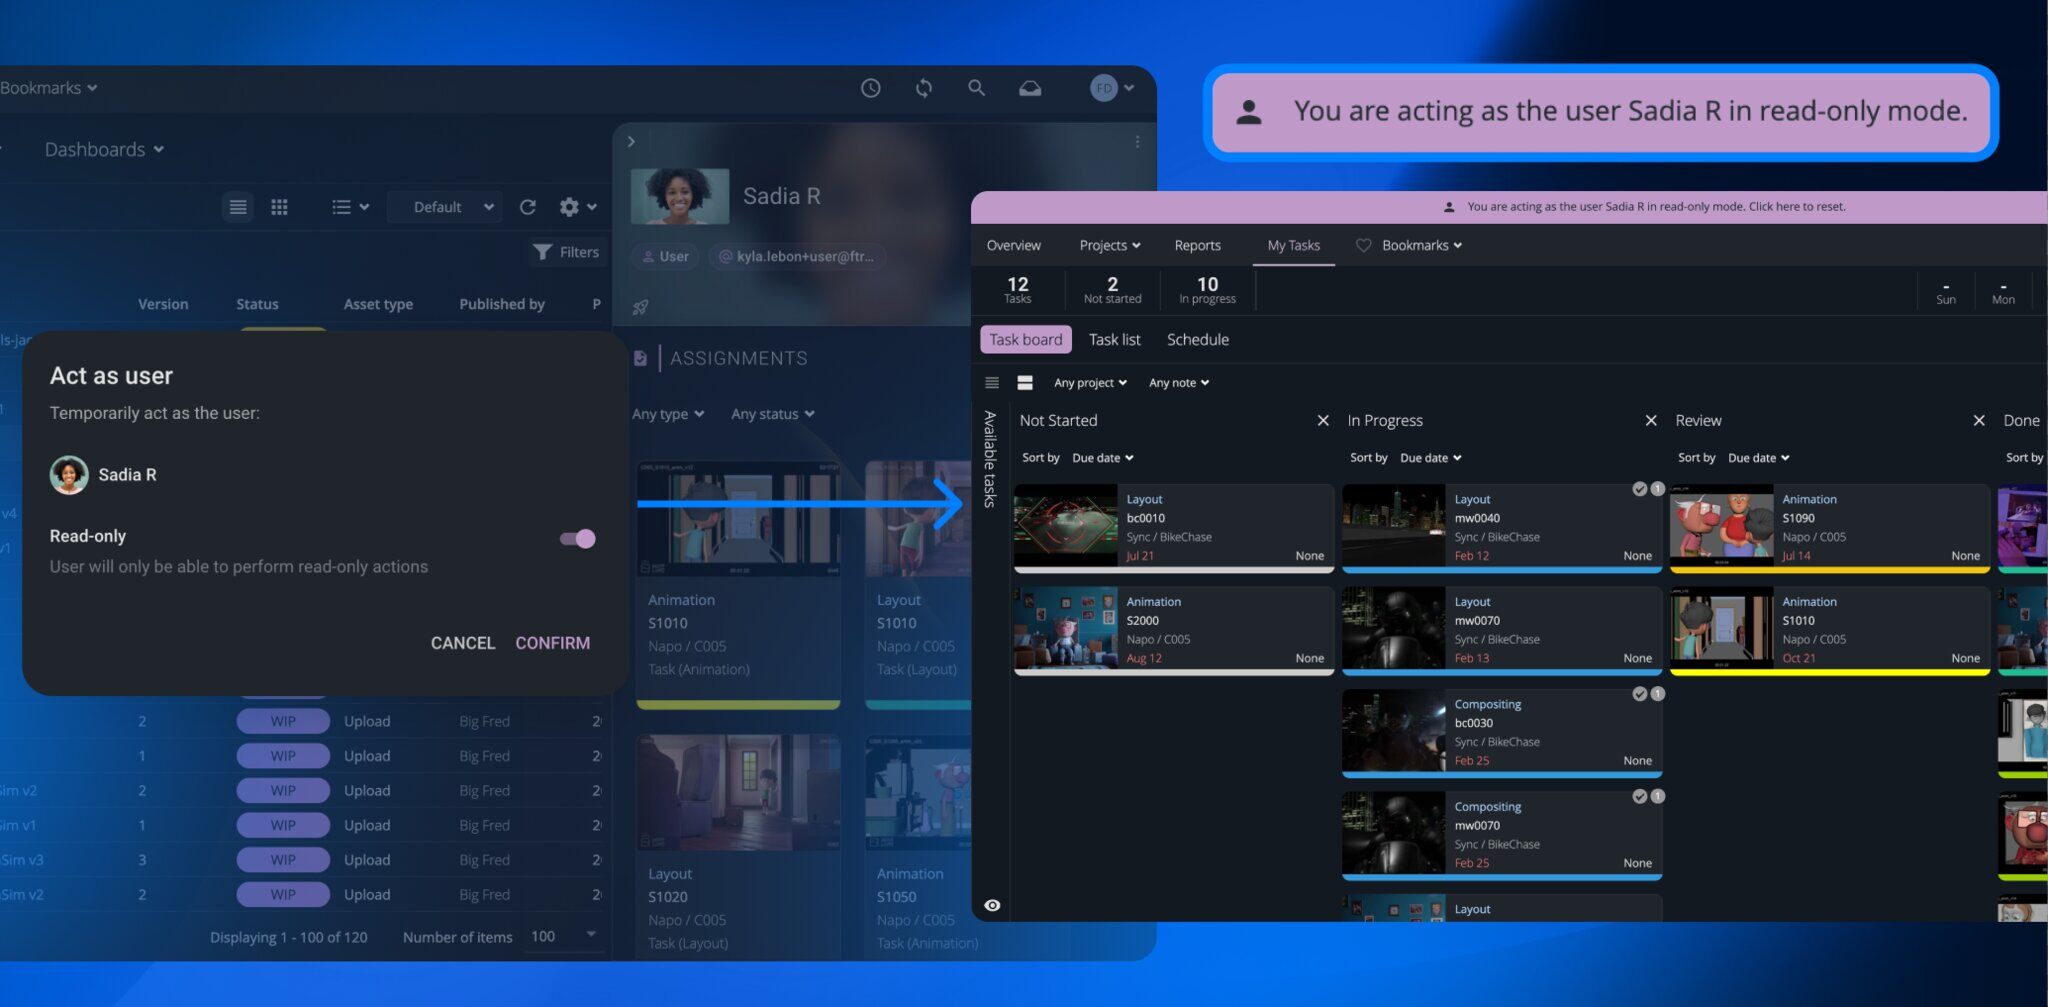This screenshot has height=1007, width=2048.
Task: Switch to the Overview tab
Action: 1013,246
